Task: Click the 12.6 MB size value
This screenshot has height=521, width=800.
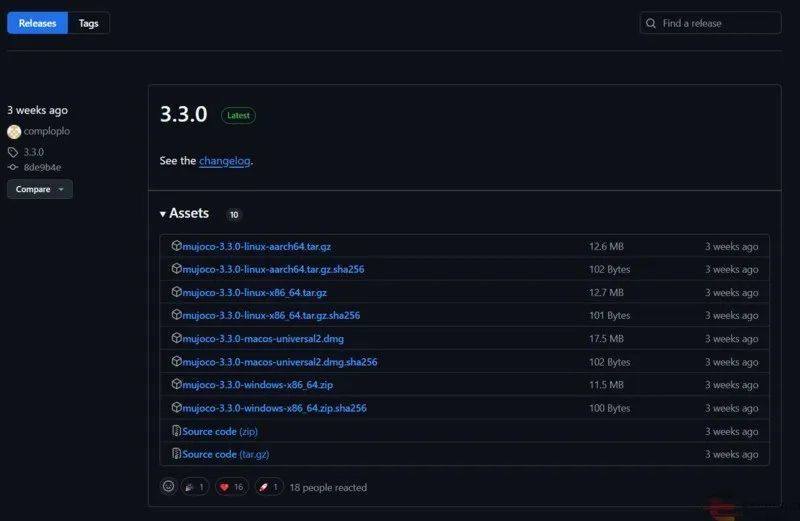Action: pos(607,246)
